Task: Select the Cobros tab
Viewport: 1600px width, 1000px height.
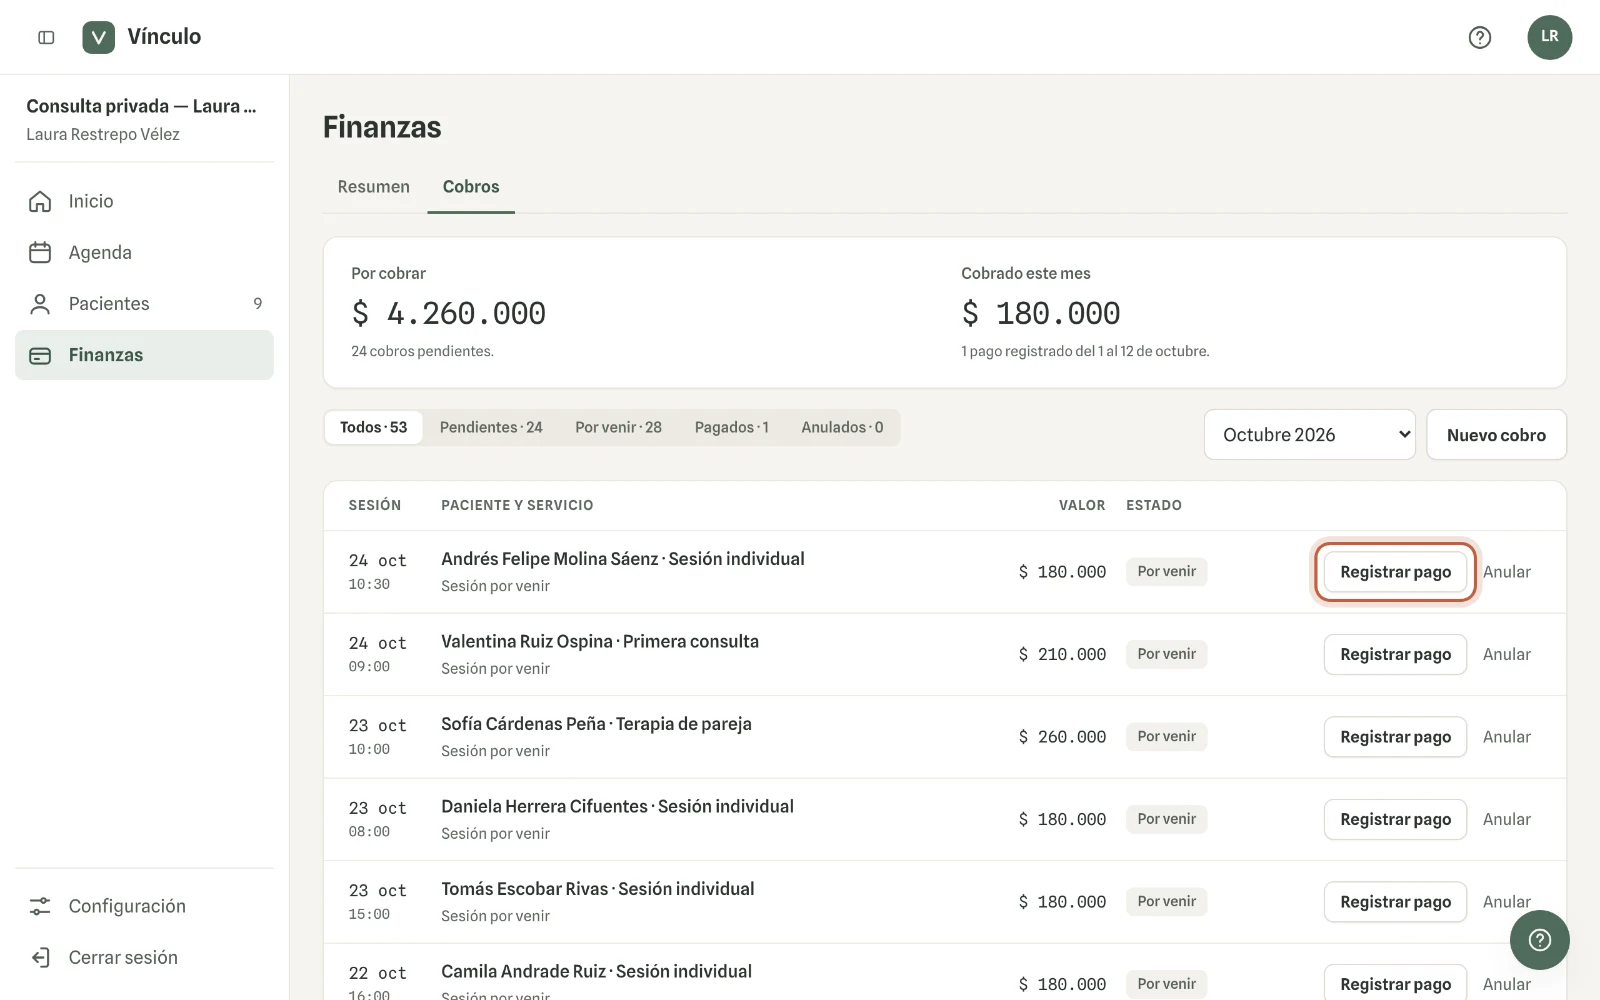Action: pos(471,187)
